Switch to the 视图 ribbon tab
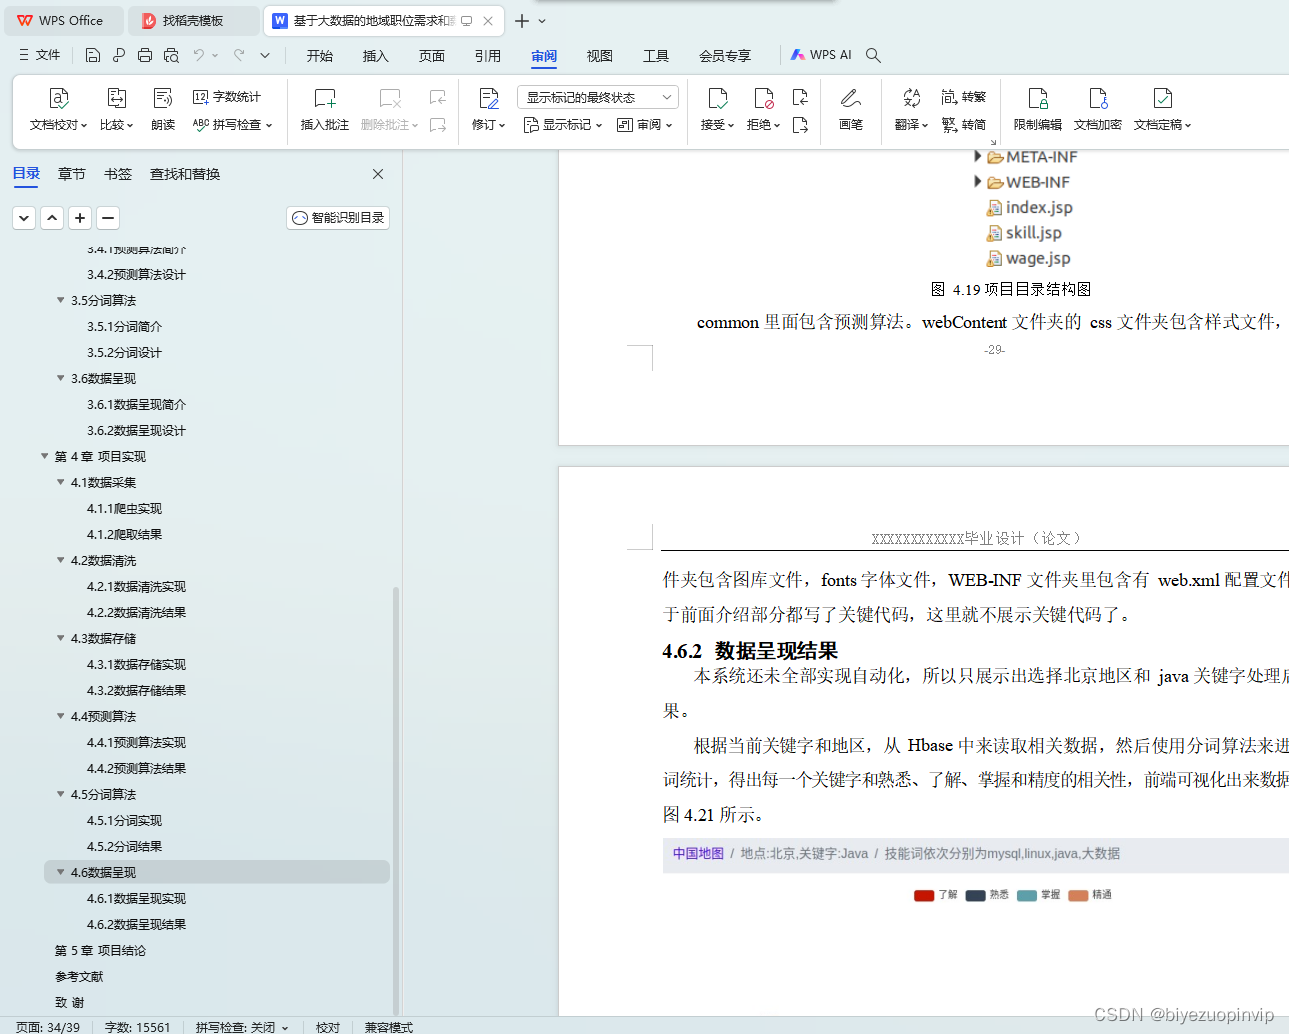 [599, 56]
